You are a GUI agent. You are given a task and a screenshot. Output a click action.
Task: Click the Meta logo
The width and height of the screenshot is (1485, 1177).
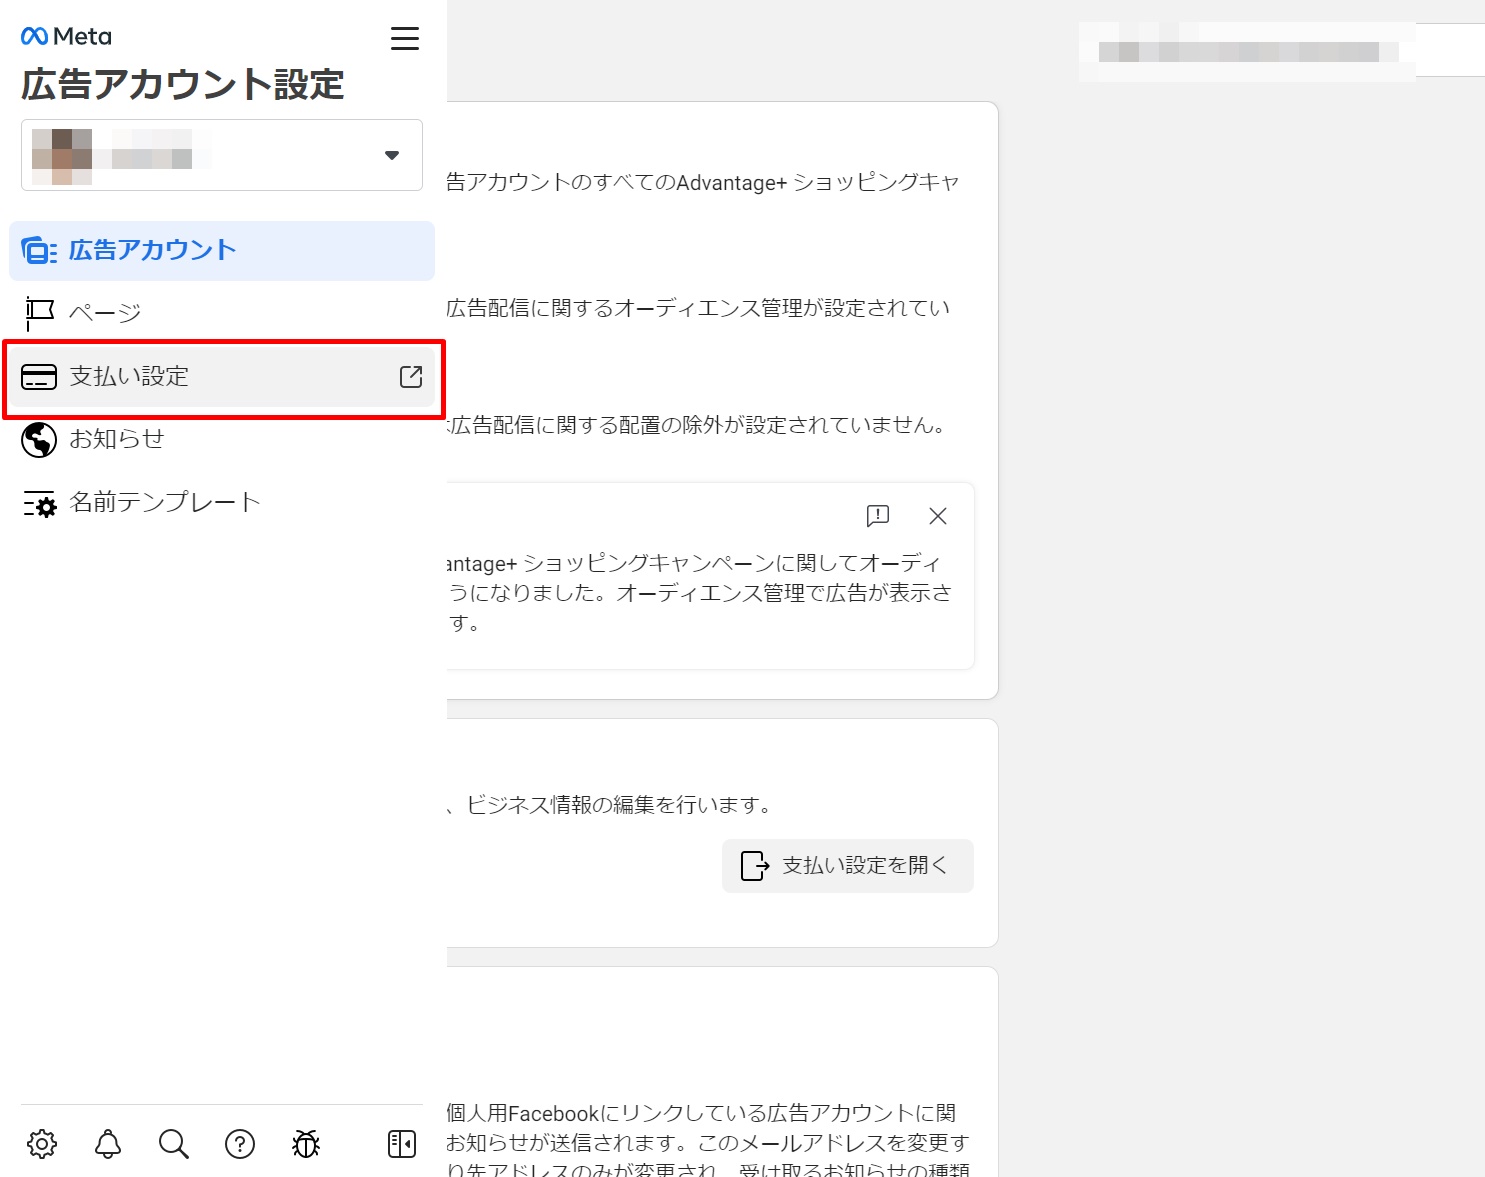(x=66, y=37)
